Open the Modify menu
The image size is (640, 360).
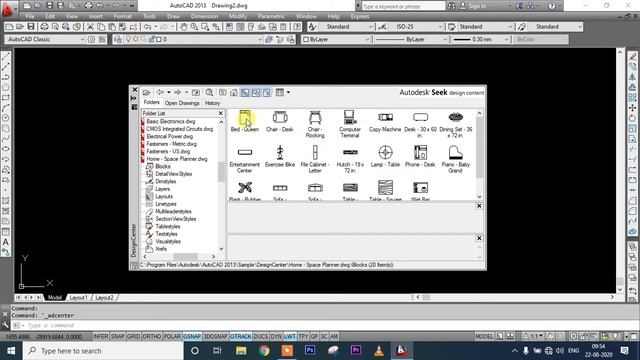(x=238, y=16)
